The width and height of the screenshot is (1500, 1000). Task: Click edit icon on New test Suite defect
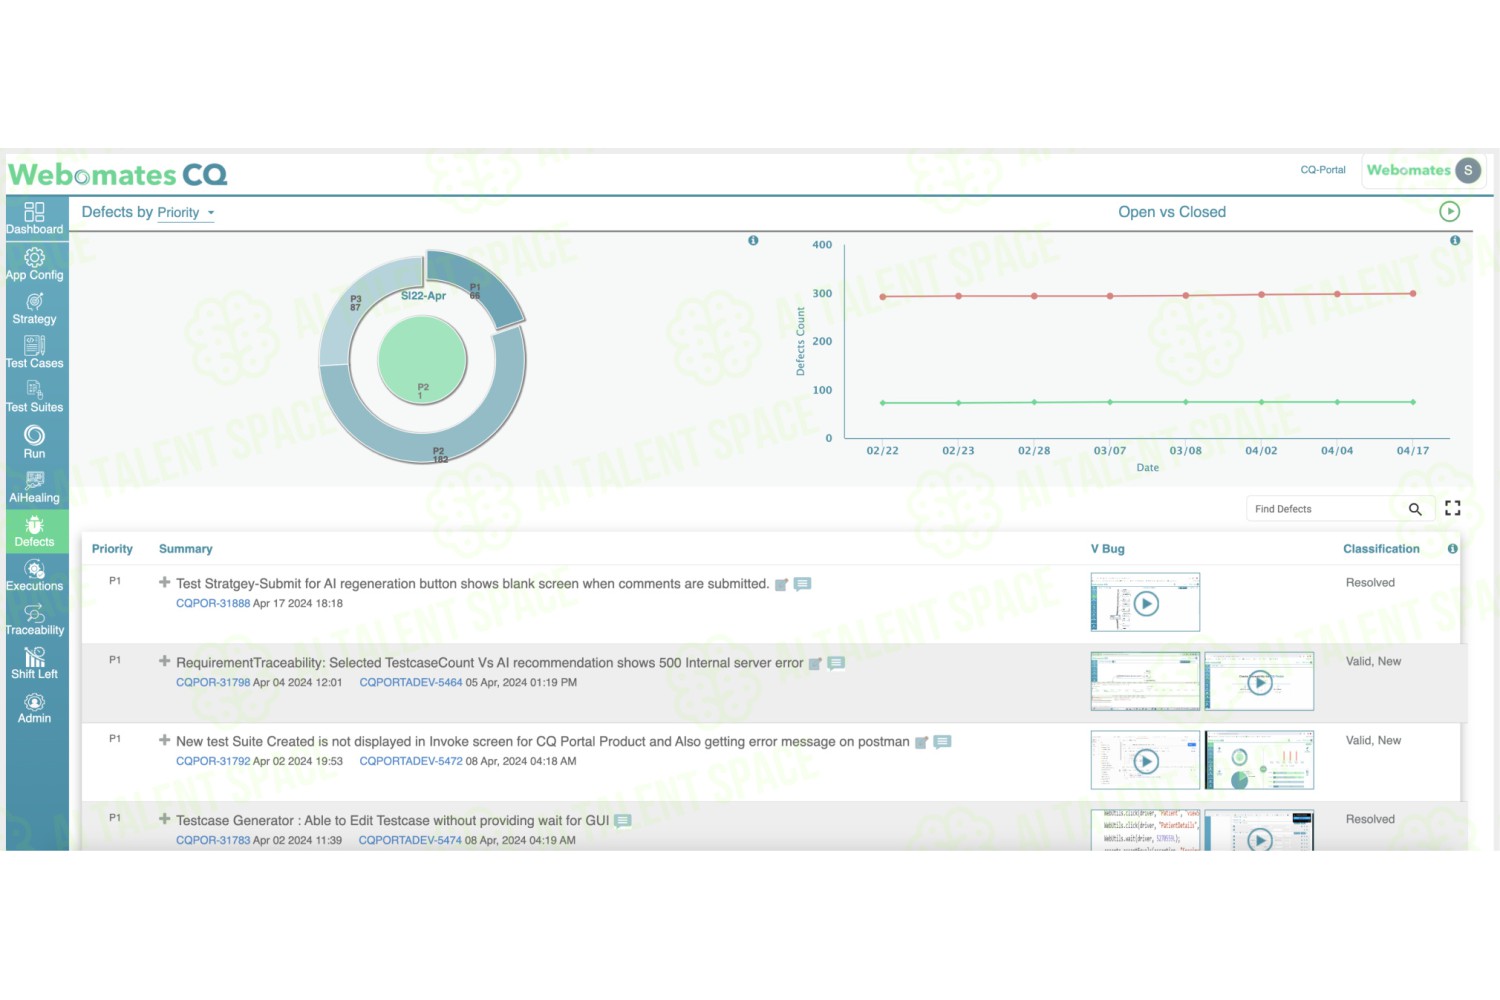922,742
